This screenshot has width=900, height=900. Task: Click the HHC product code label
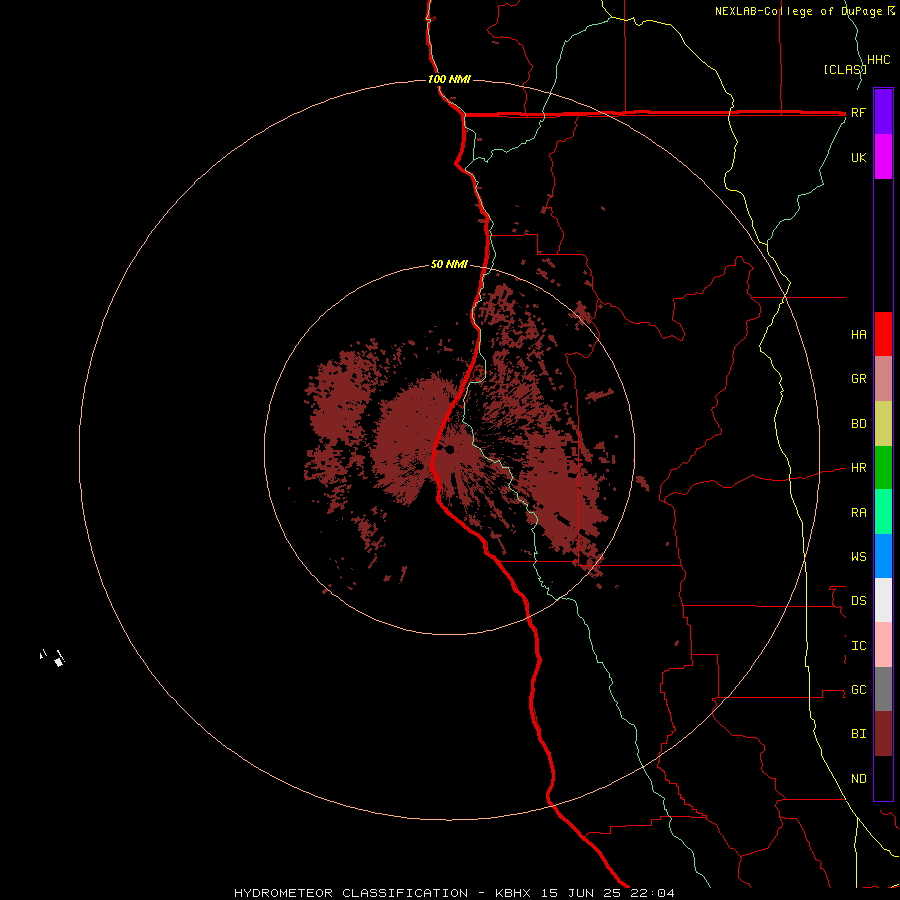(x=878, y=60)
